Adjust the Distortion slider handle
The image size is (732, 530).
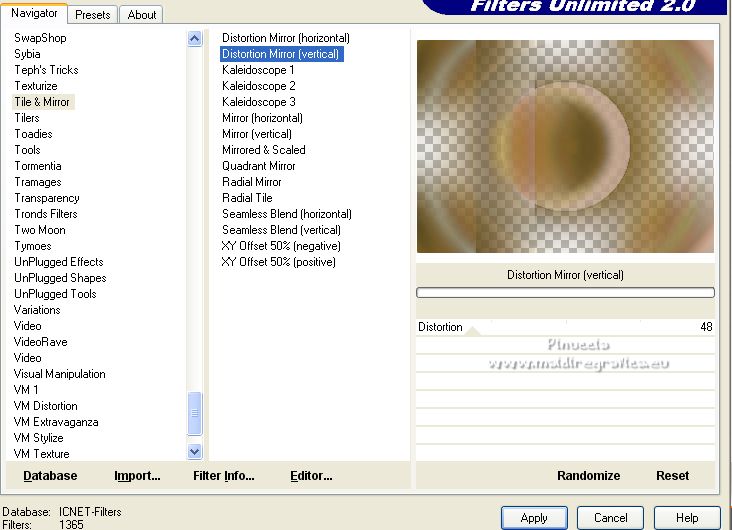pos(473,331)
